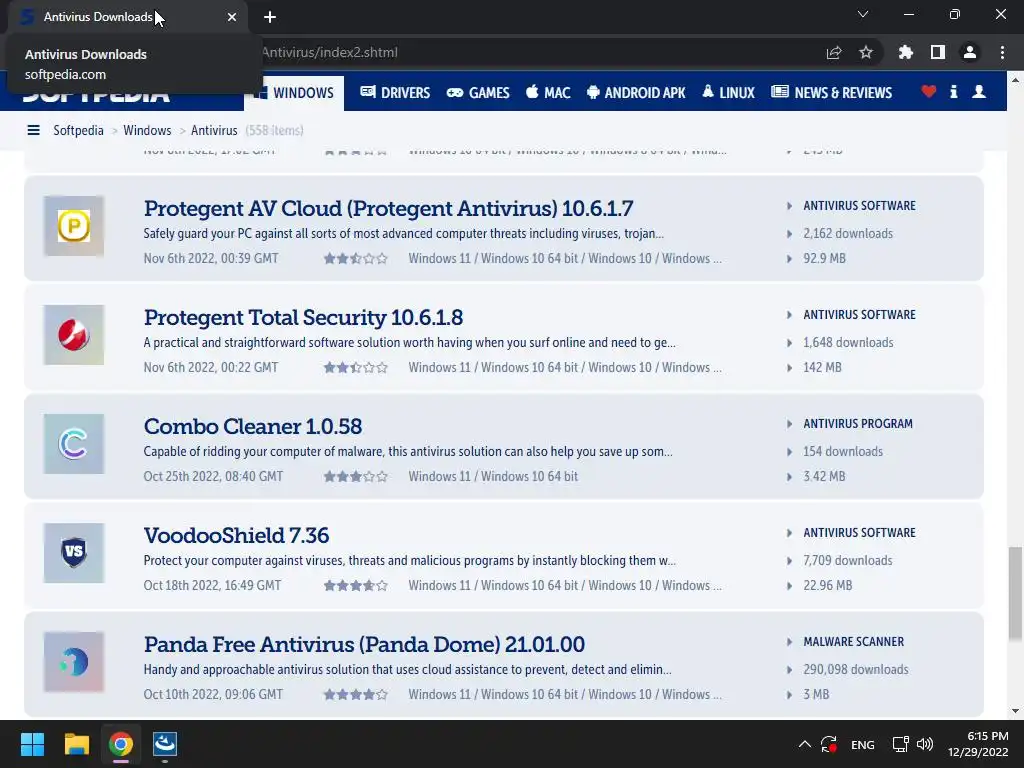
Task: Open VoodooShield 7.36 title link
Action: [x=236, y=536]
